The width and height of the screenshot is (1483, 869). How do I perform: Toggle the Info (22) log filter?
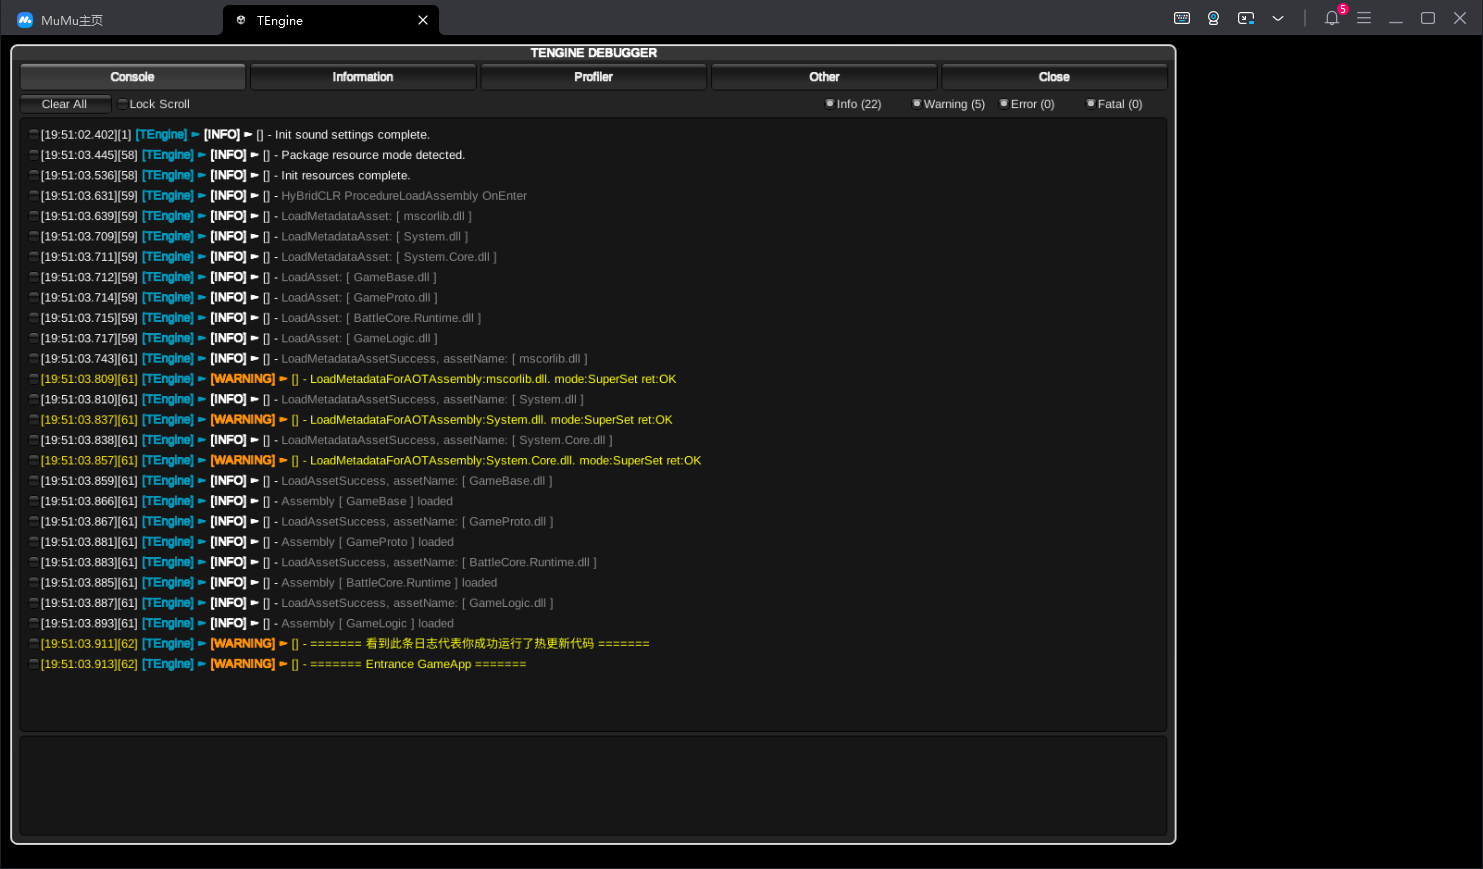(853, 104)
